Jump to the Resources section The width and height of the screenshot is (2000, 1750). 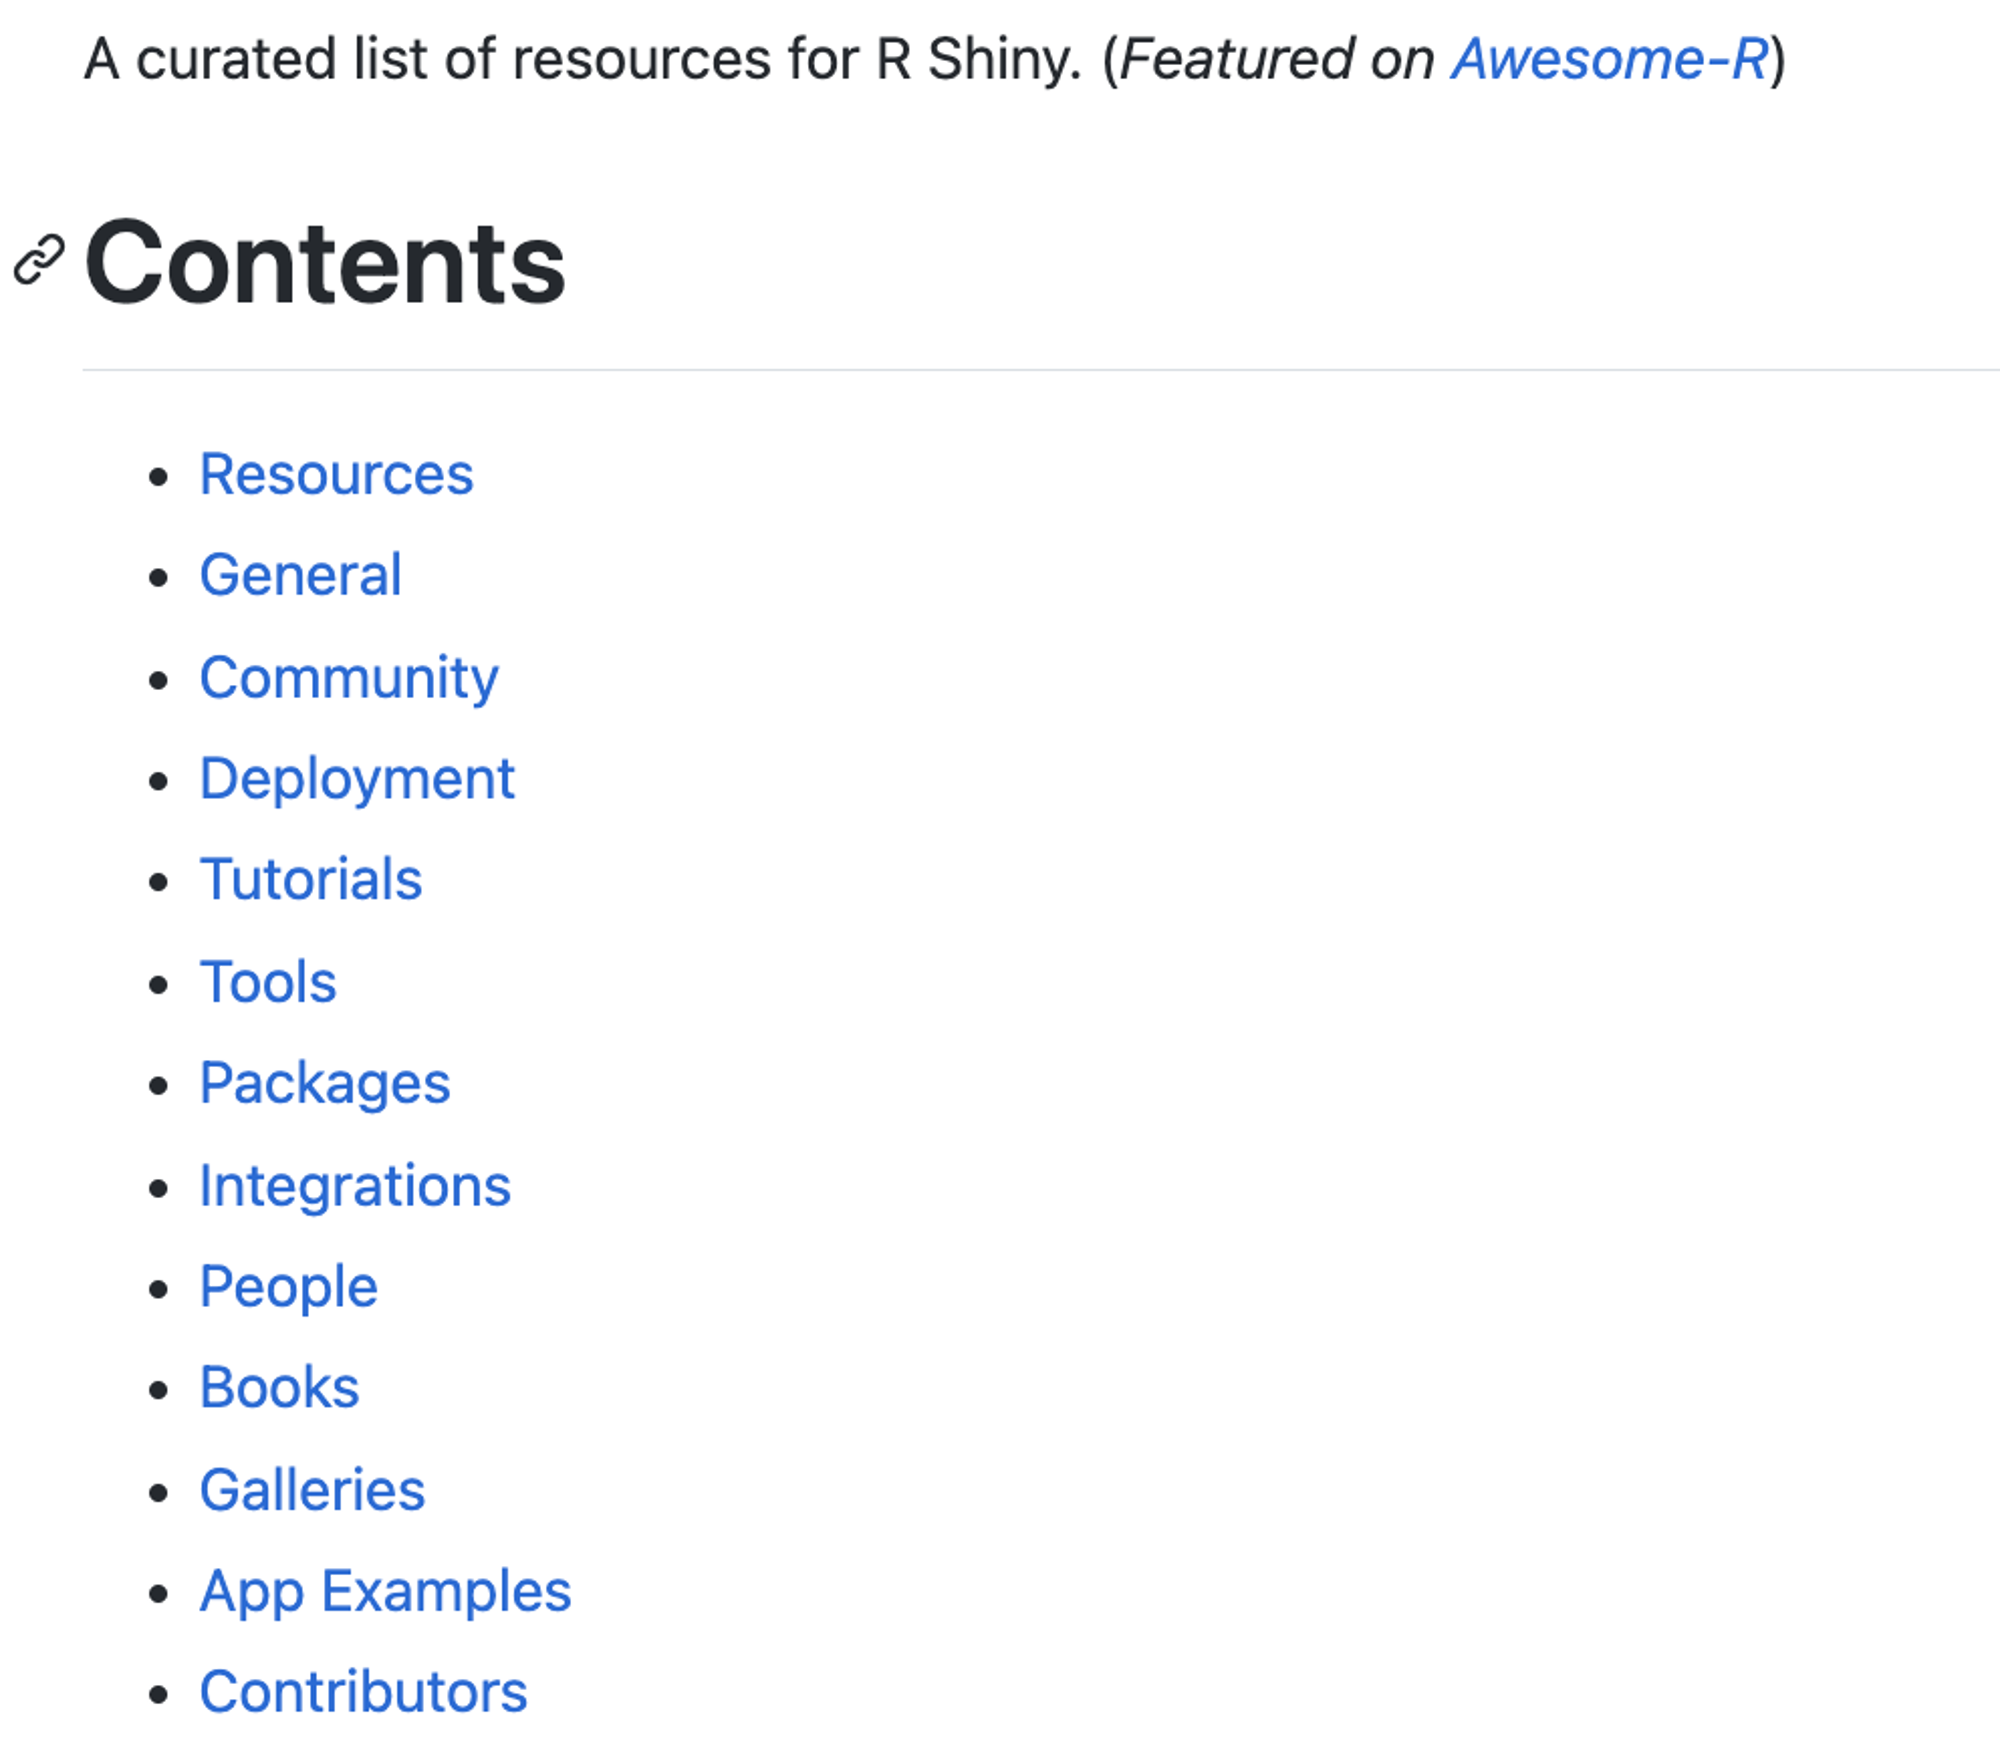click(336, 474)
